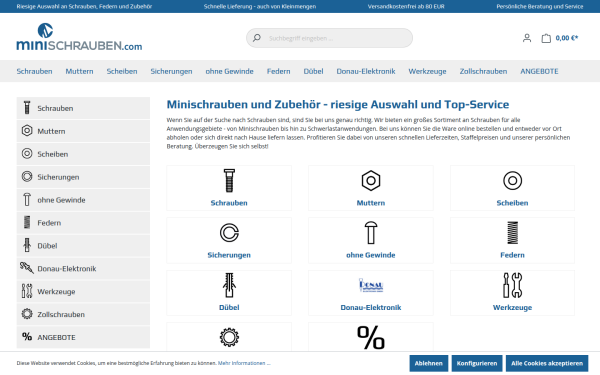
Task: Select ANGEBOTE in the top navigation bar
Action: point(539,71)
